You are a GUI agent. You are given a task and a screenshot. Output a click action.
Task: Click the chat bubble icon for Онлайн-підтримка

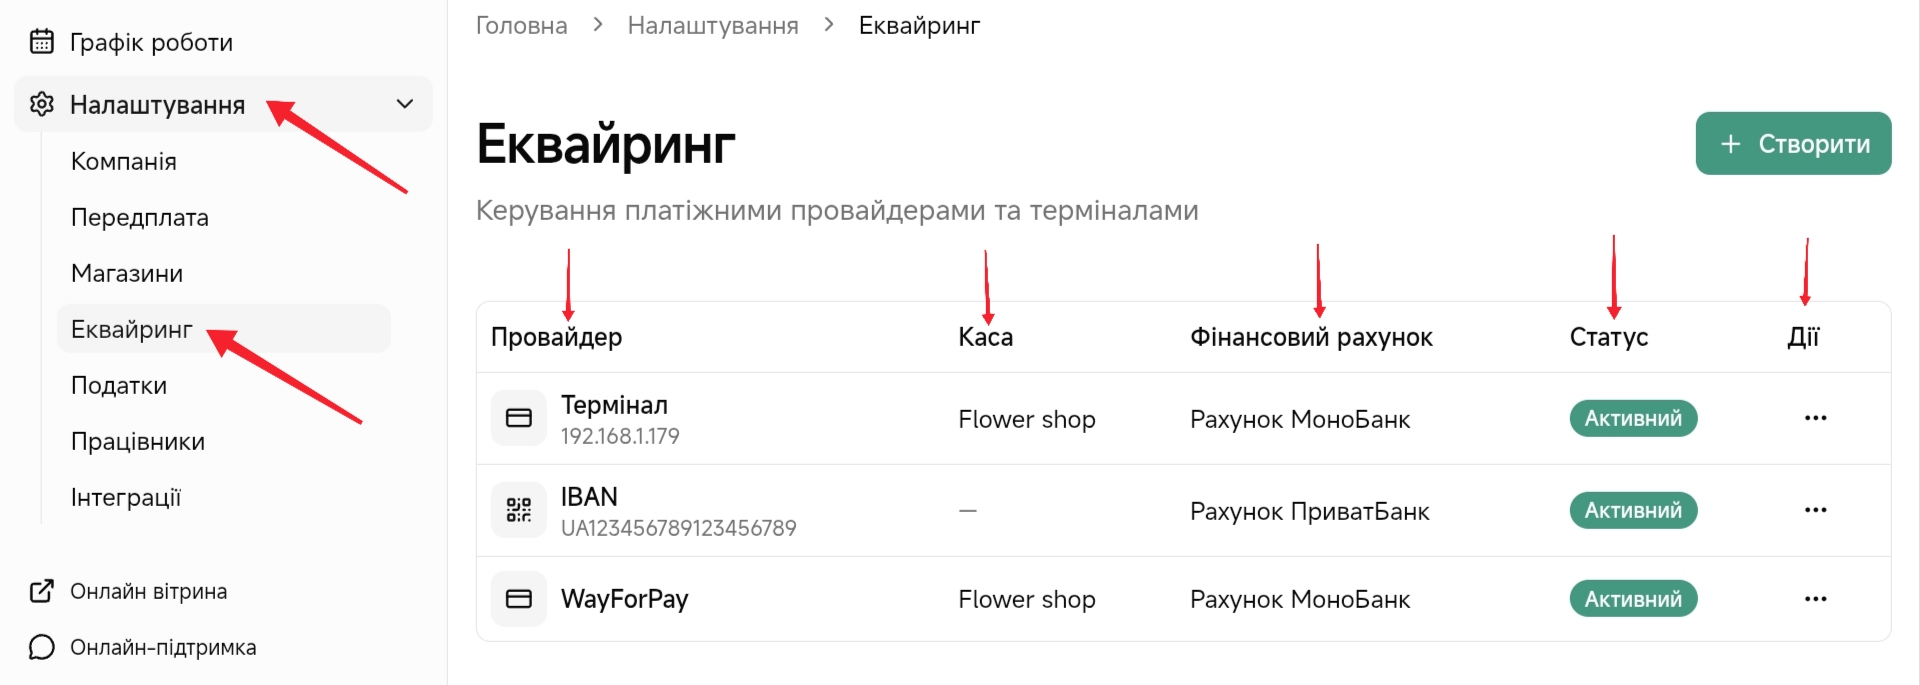[x=41, y=648]
